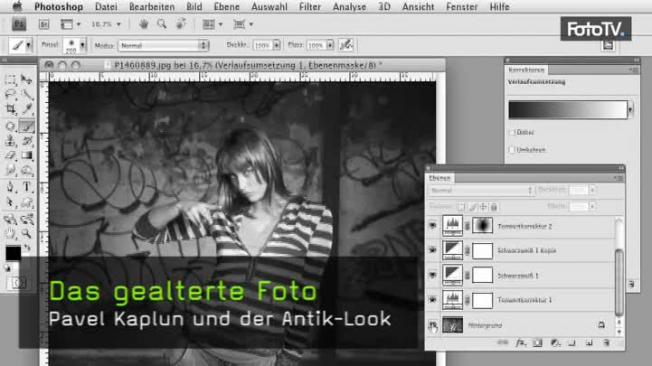Select the Hand tool in the toolbox
652x366 pixels.
[10, 233]
